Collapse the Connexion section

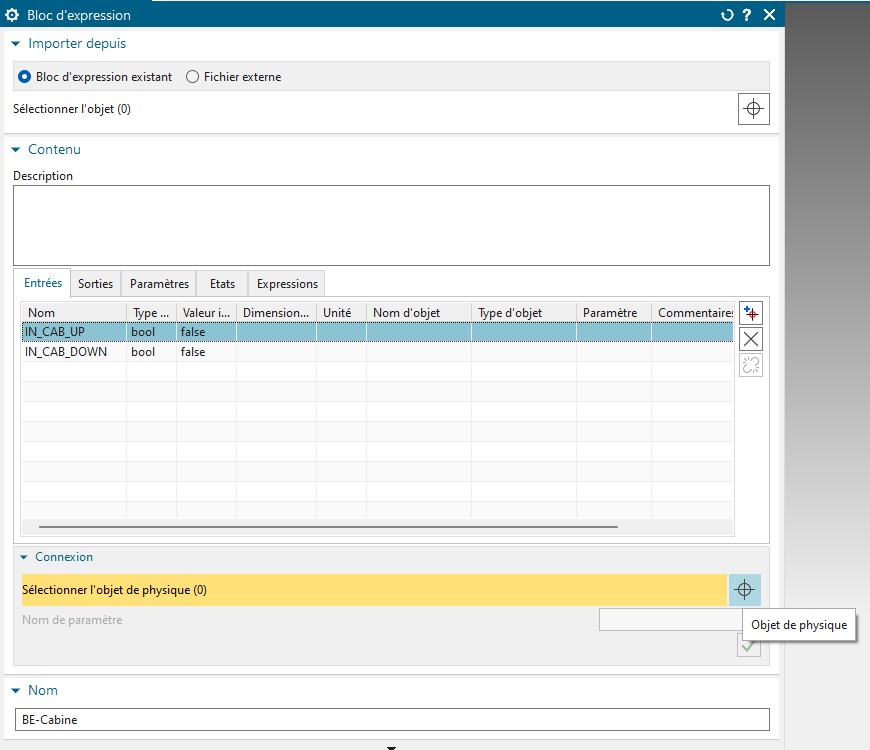coord(23,557)
